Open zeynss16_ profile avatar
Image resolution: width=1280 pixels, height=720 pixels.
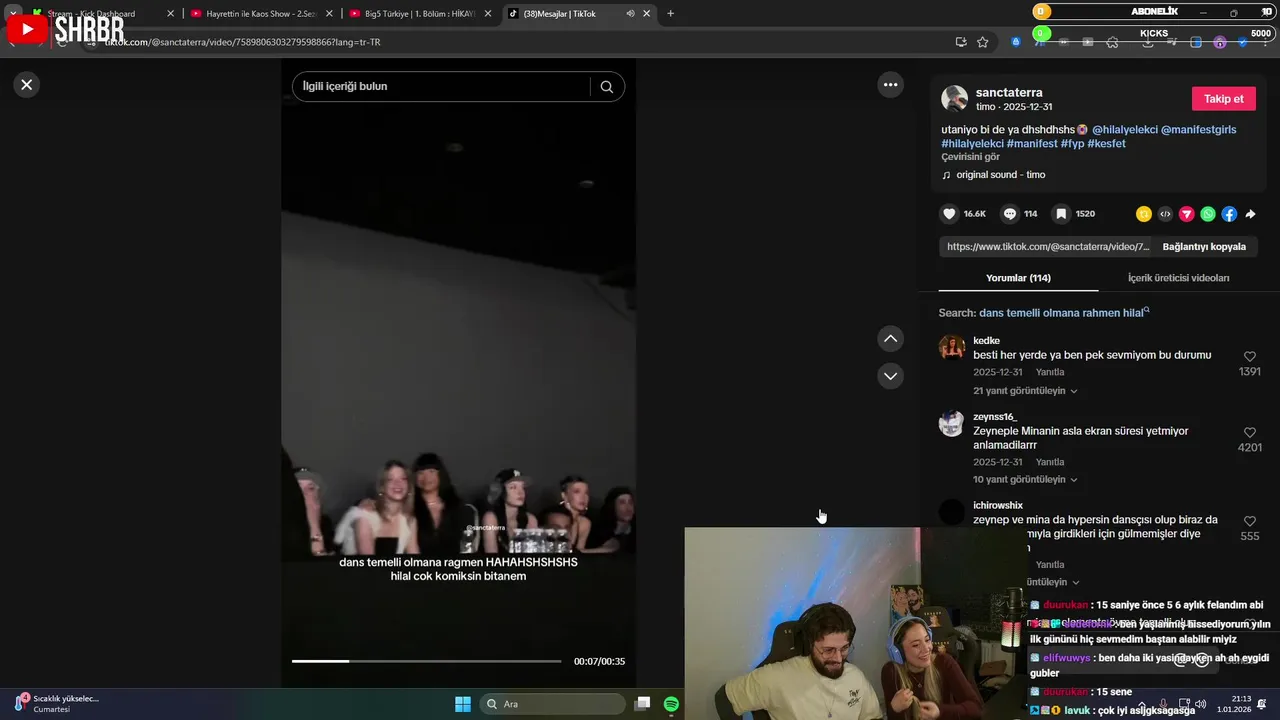coord(952,424)
